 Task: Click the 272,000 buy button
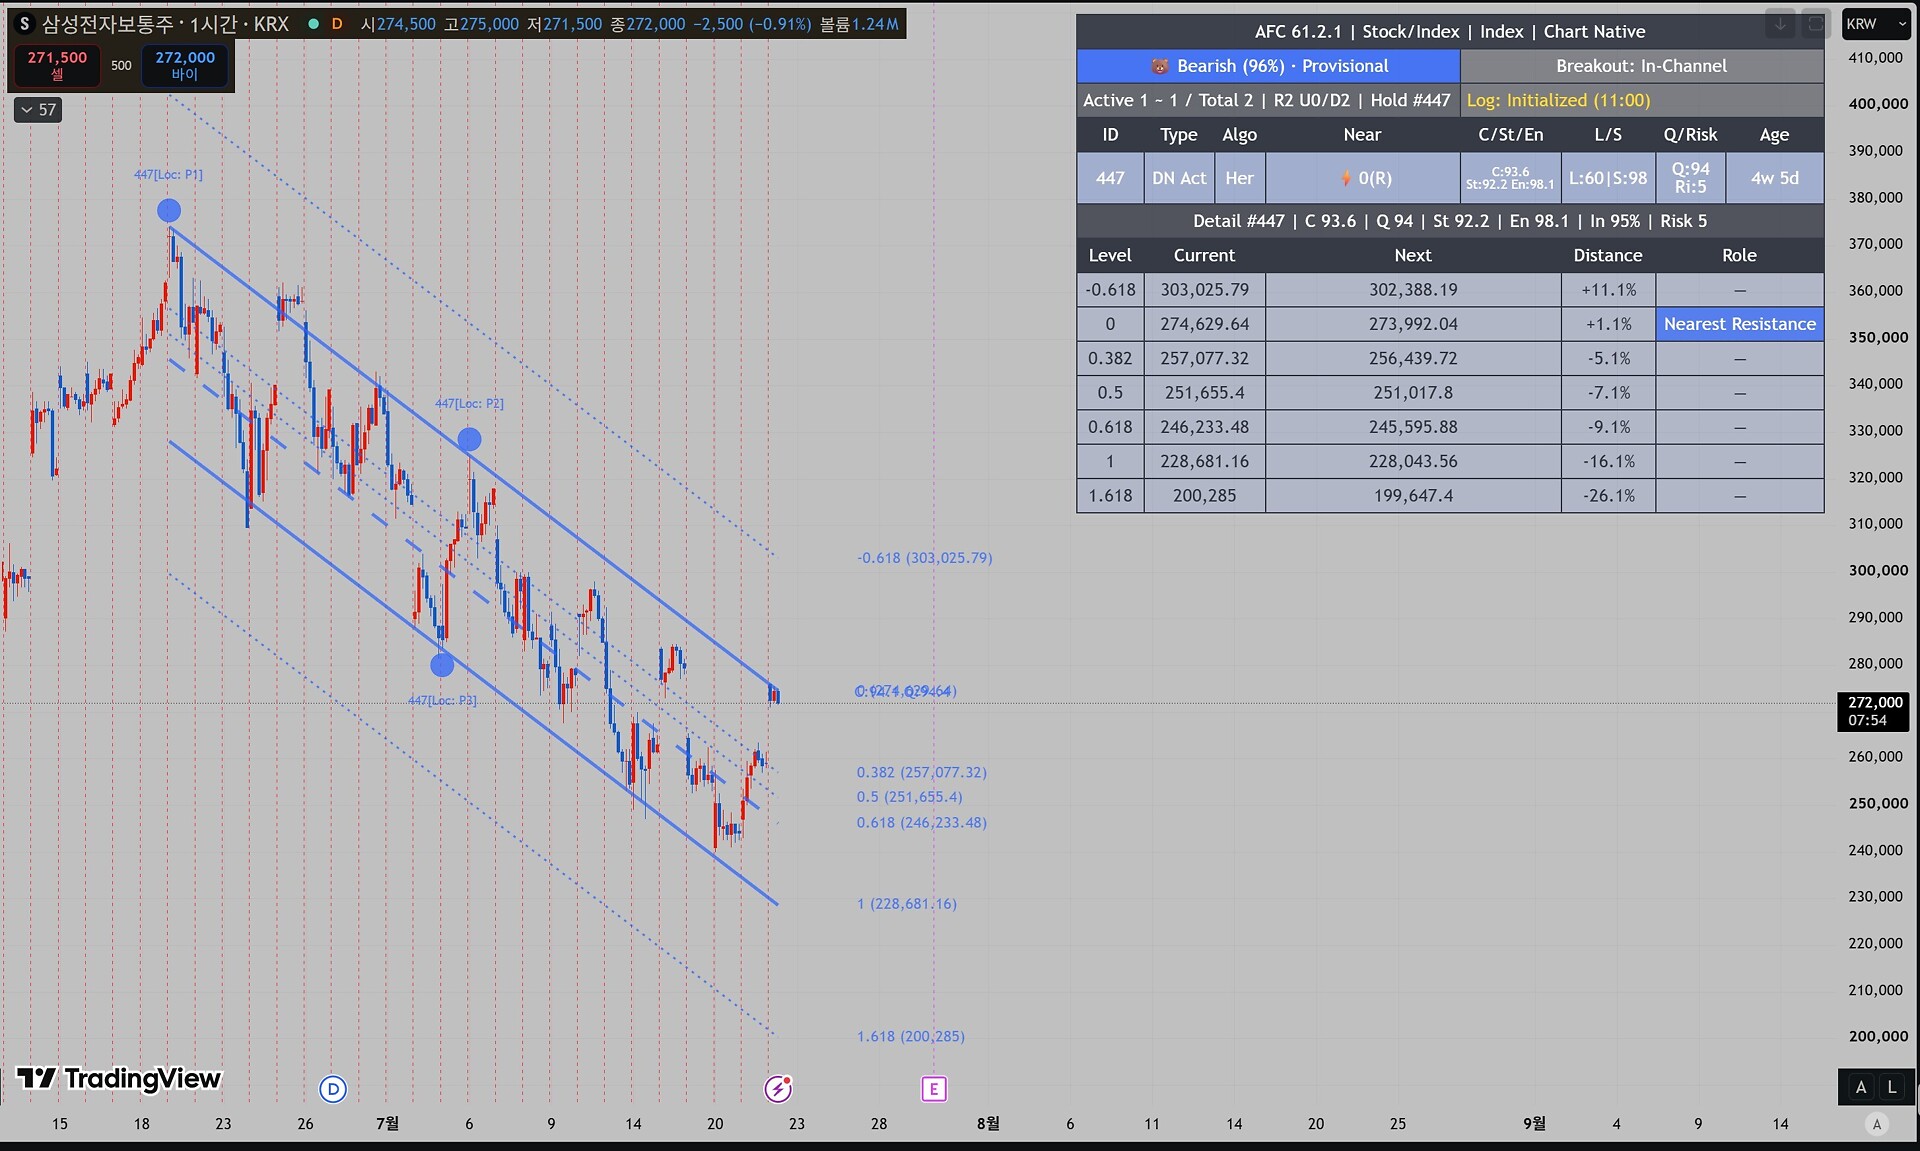point(185,65)
